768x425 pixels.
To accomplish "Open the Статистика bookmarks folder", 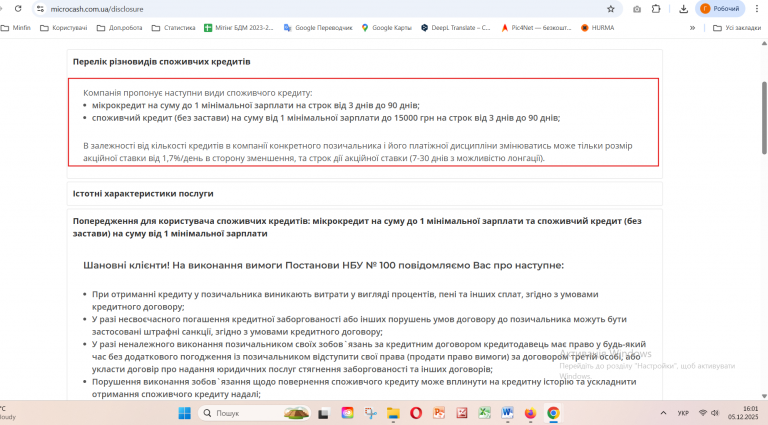I will coord(174,28).
